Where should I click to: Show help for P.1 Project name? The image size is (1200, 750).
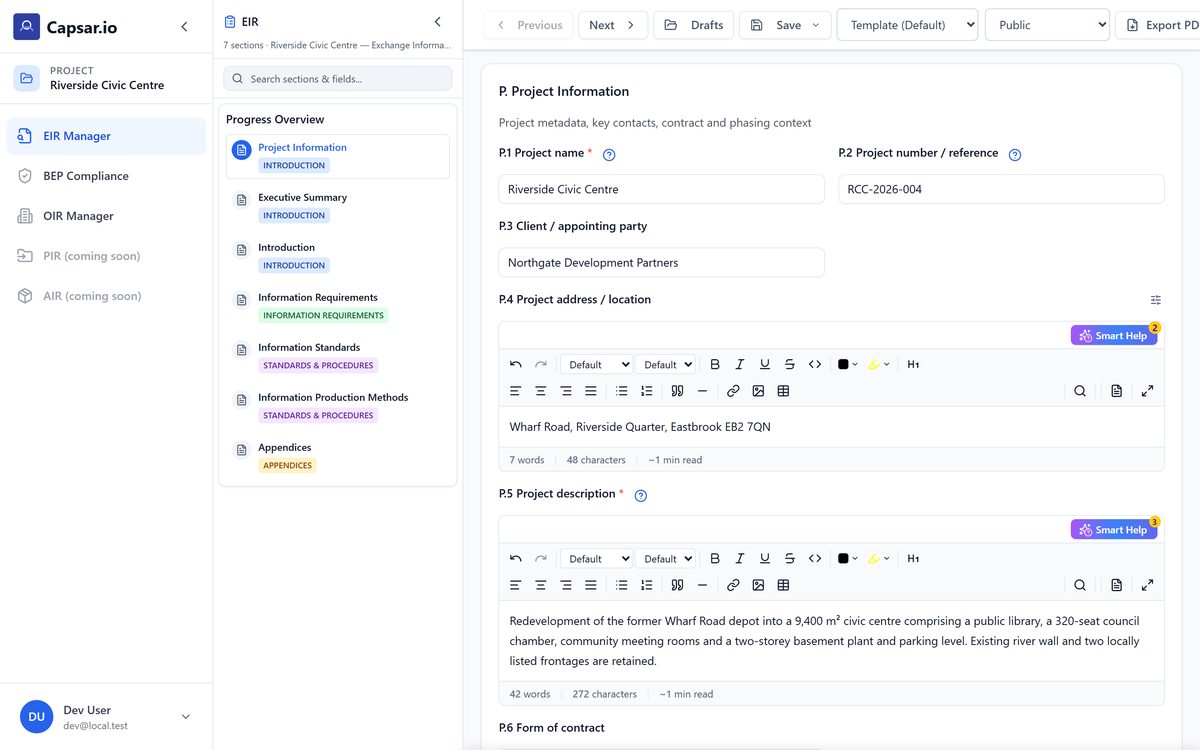click(x=609, y=155)
